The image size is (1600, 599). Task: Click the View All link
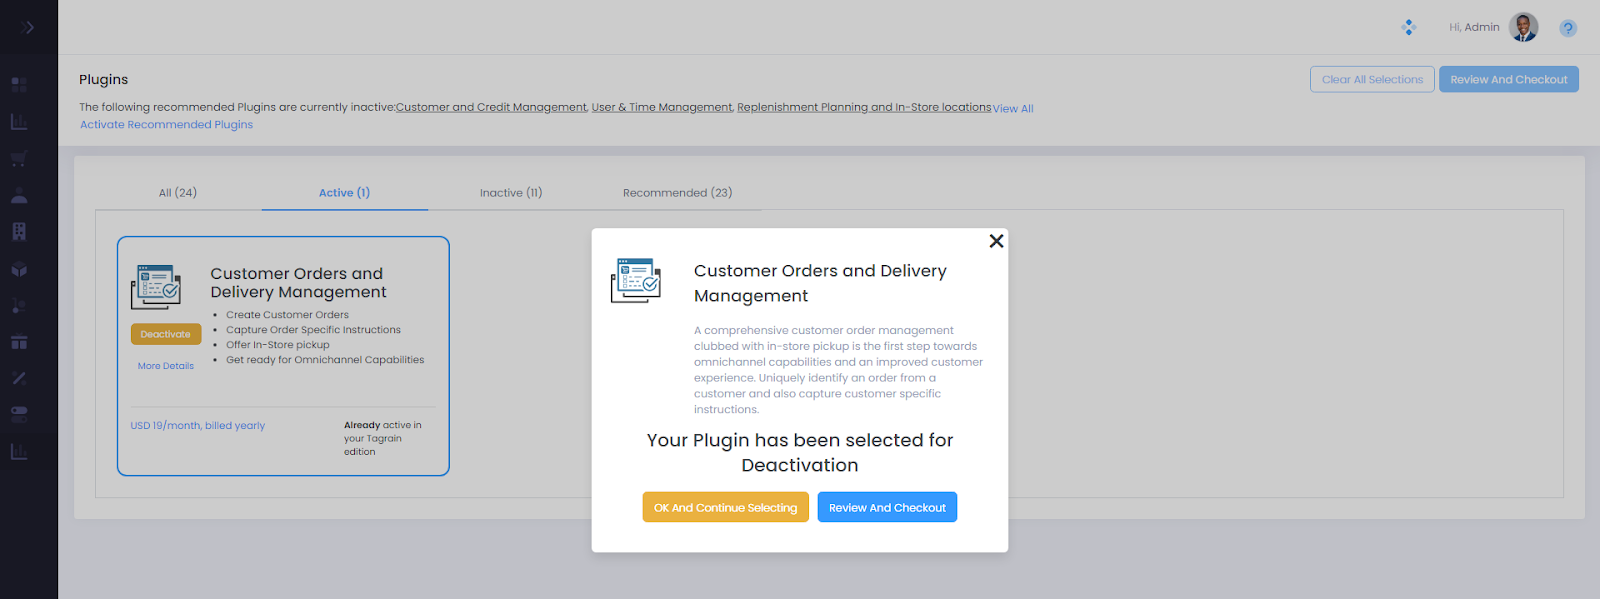click(x=1013, y=108)
